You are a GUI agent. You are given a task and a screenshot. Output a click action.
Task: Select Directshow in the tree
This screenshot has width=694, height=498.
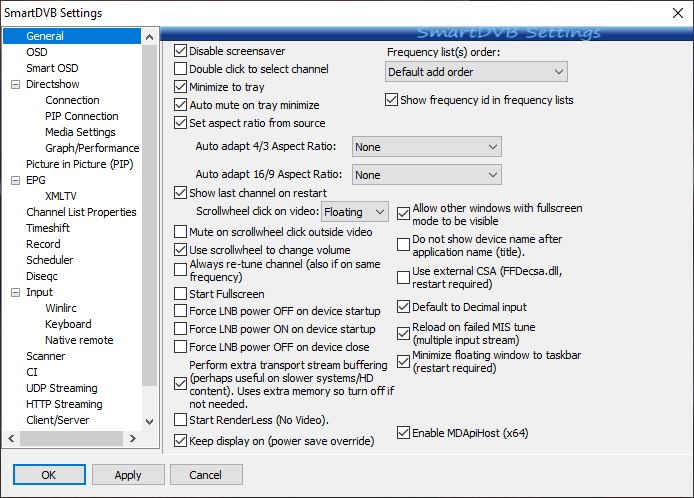pos(53,84)
